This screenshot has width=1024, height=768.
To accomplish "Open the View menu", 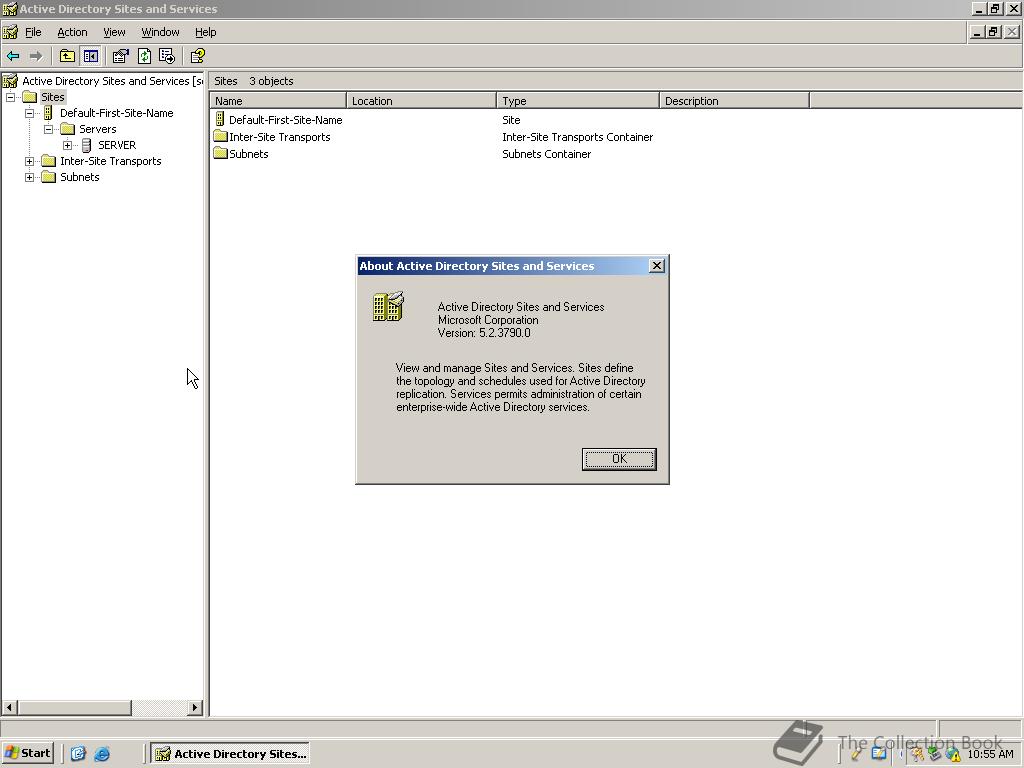I will (x=114, y=32).
